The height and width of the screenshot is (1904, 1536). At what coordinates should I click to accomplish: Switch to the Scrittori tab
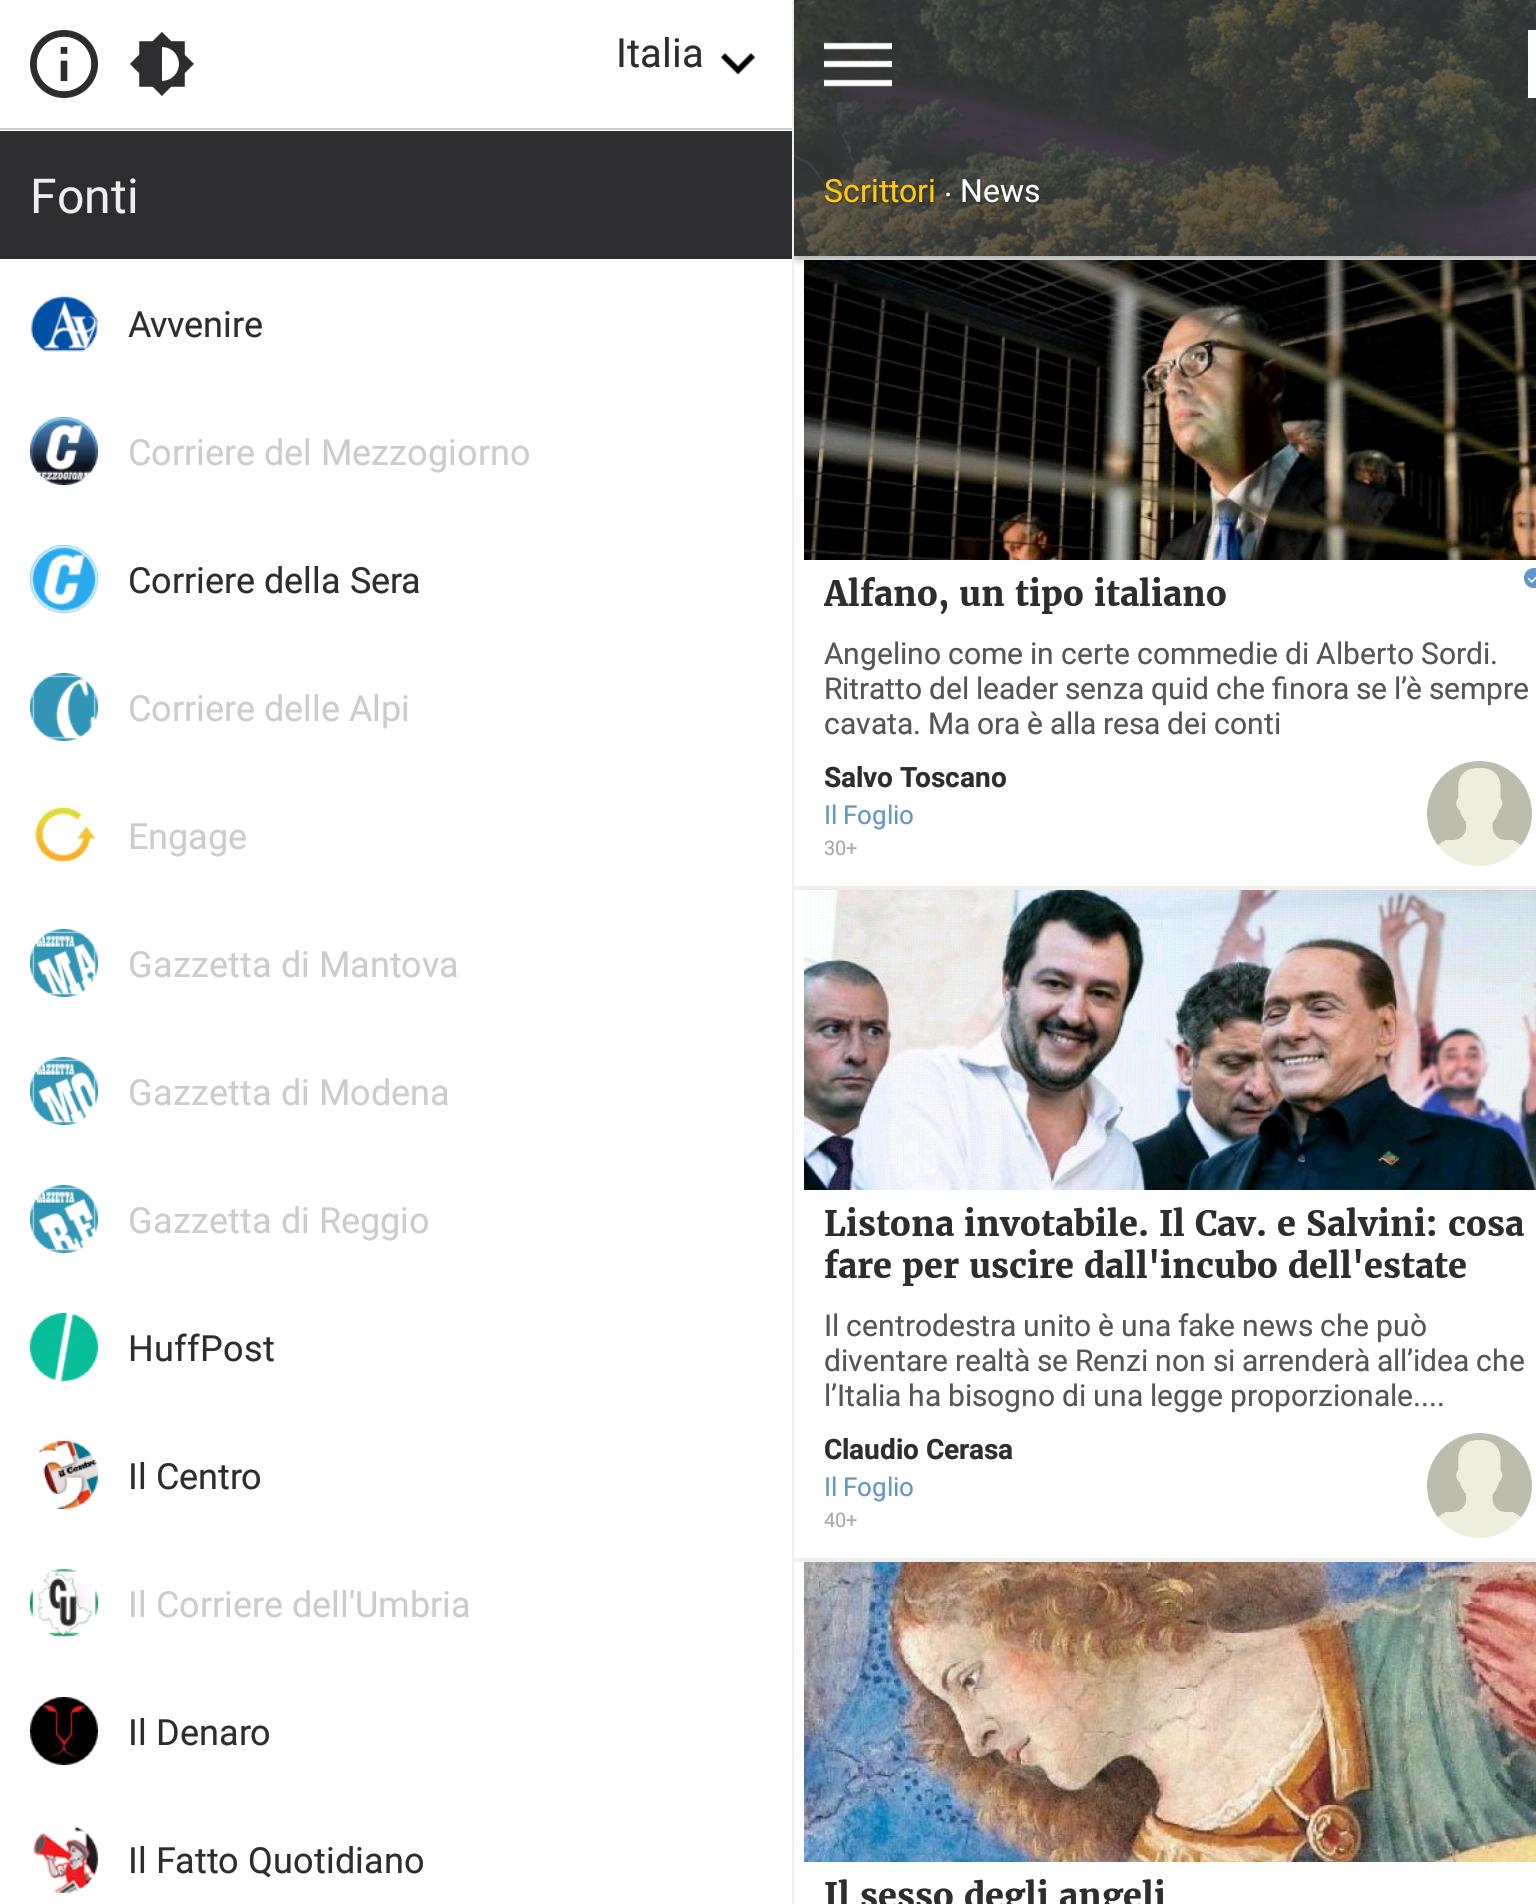(x=879, y=191)
